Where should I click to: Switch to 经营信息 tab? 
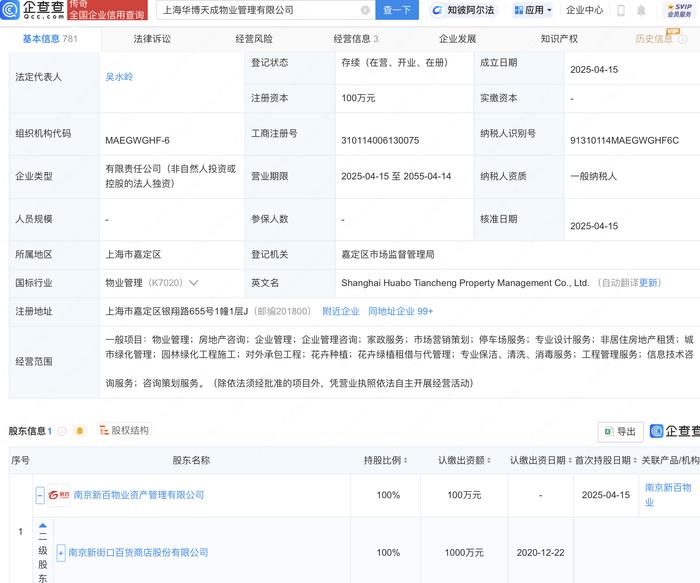click(x=356, y=39)
